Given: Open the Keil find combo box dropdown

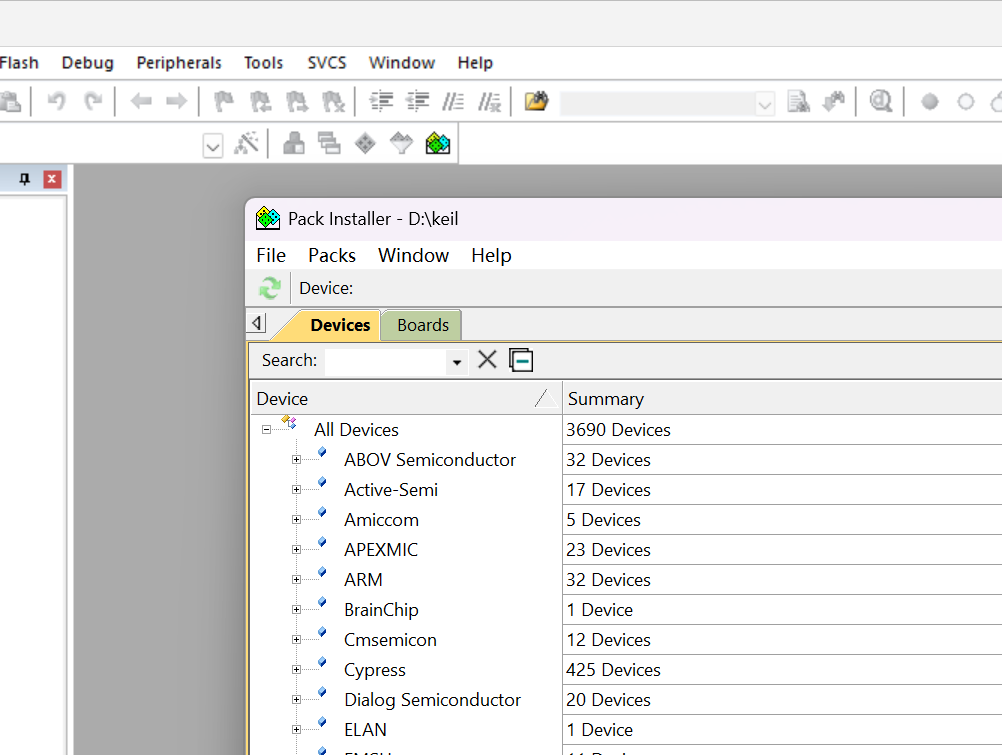Looking at the screenshot, I should [x=764, y=103].
